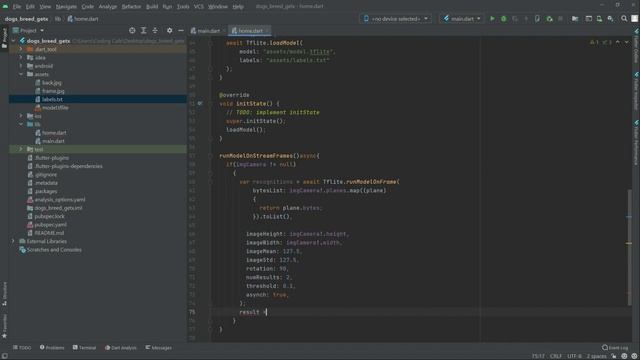Select labels.txt in the project tree
Screen dimensions: 640x360
[x=52, y=99]
